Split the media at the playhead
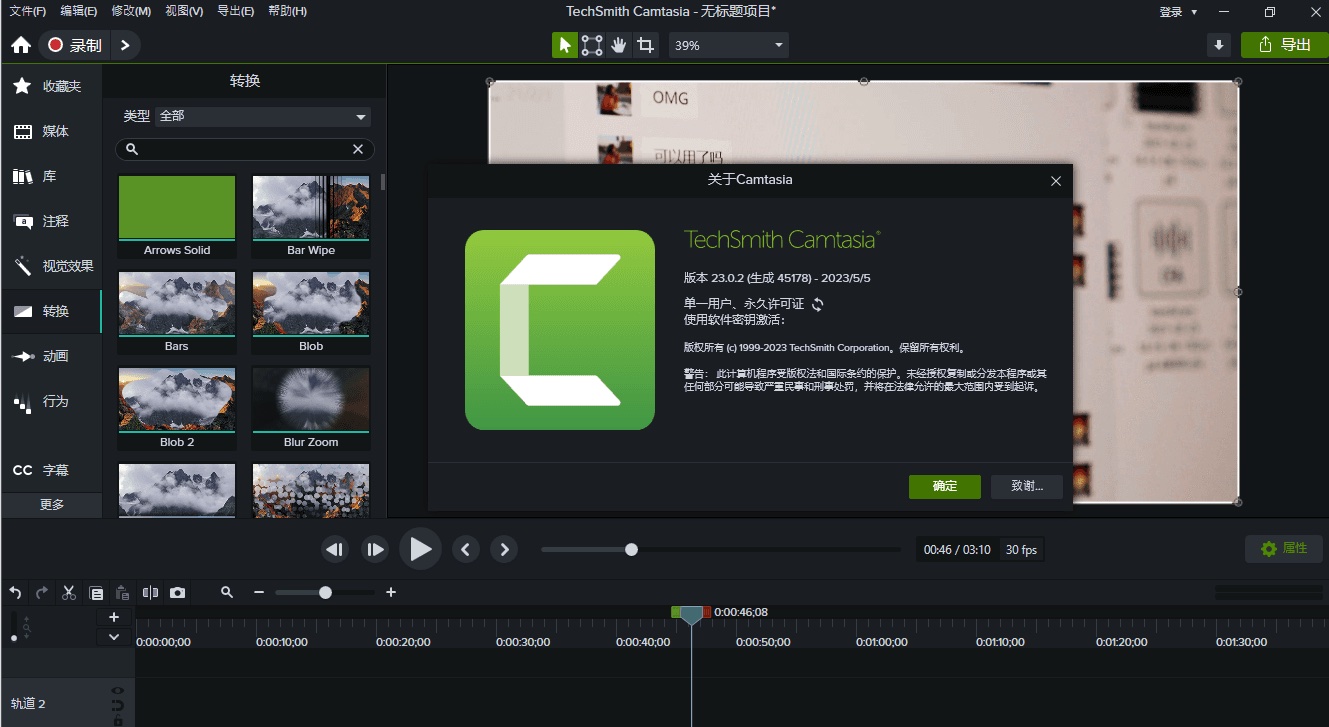 point(150,592)
